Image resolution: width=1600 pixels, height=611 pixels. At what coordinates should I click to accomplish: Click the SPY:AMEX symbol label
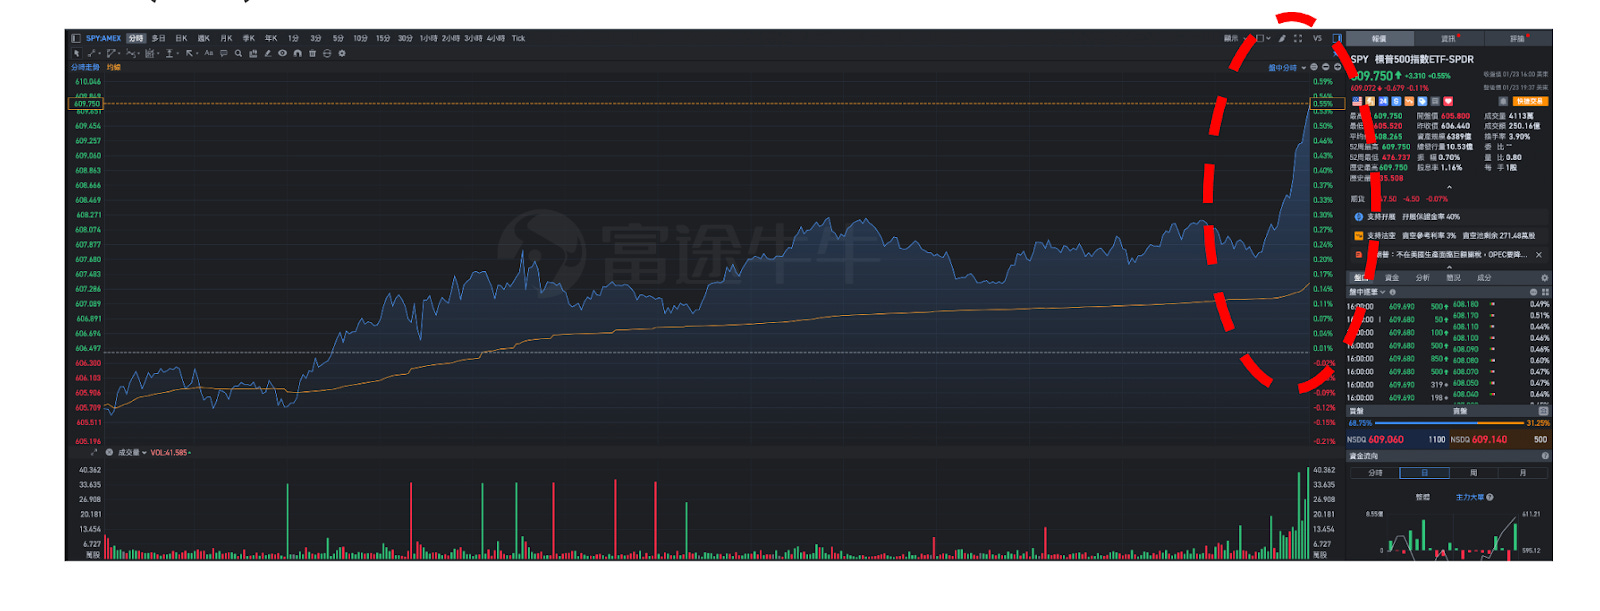click(x=103, y=38)
